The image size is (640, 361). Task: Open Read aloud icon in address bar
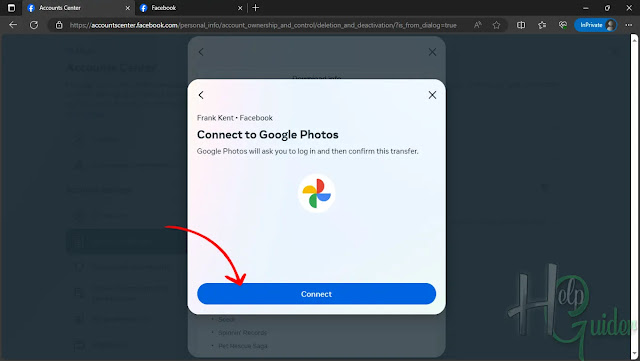[x=478, y=25]
